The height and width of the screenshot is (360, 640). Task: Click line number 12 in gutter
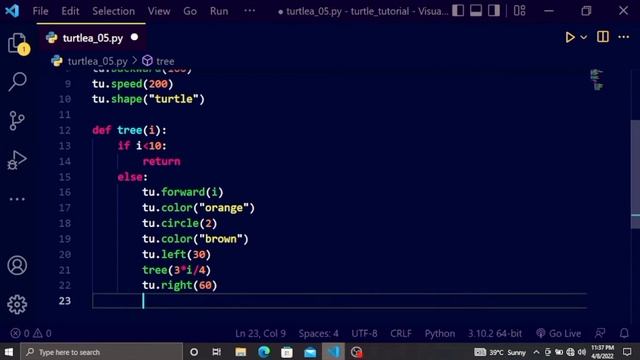64,130
